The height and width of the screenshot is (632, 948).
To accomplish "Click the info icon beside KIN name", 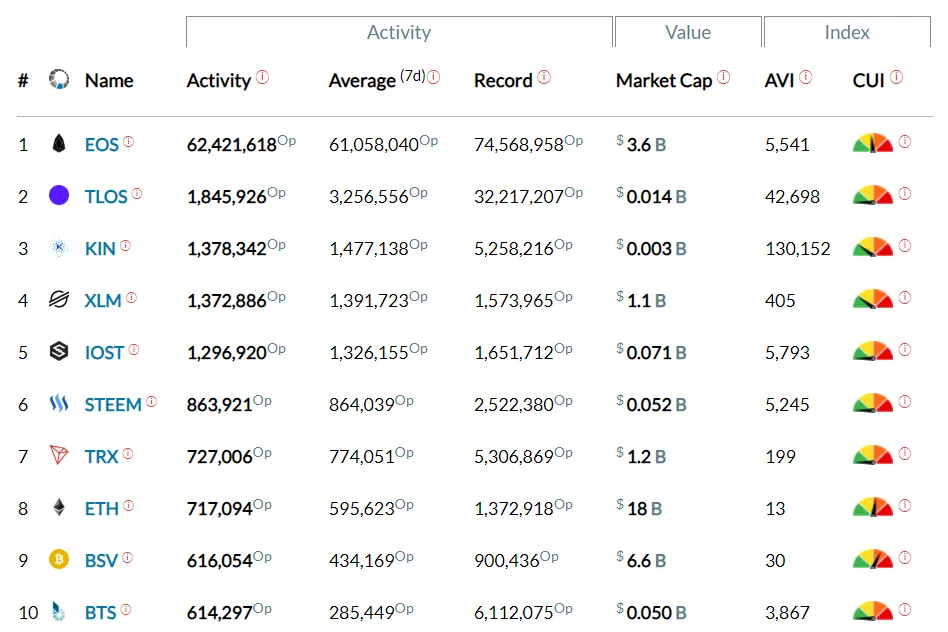I will click(125, 246).
